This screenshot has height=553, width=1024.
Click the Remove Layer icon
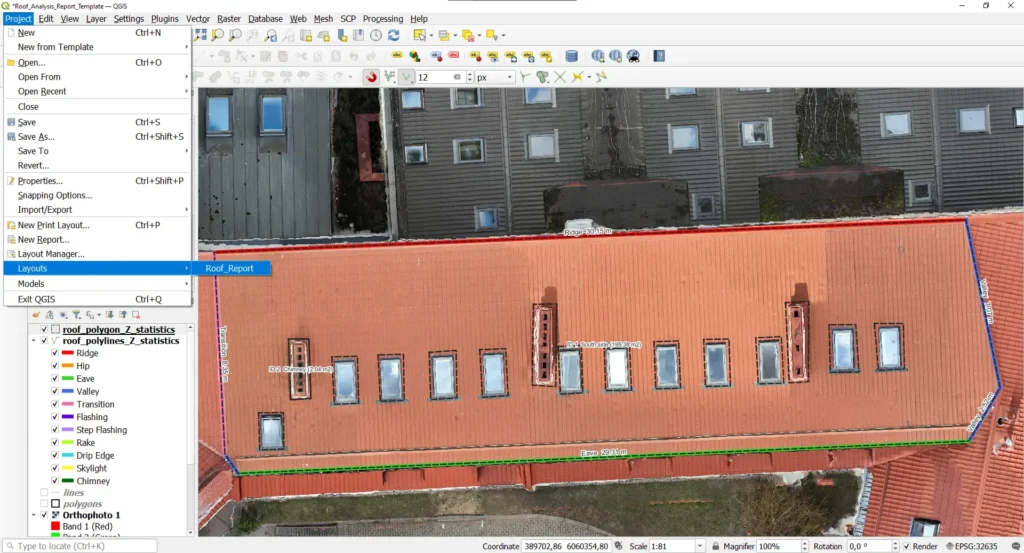click(x=136, y=315)
